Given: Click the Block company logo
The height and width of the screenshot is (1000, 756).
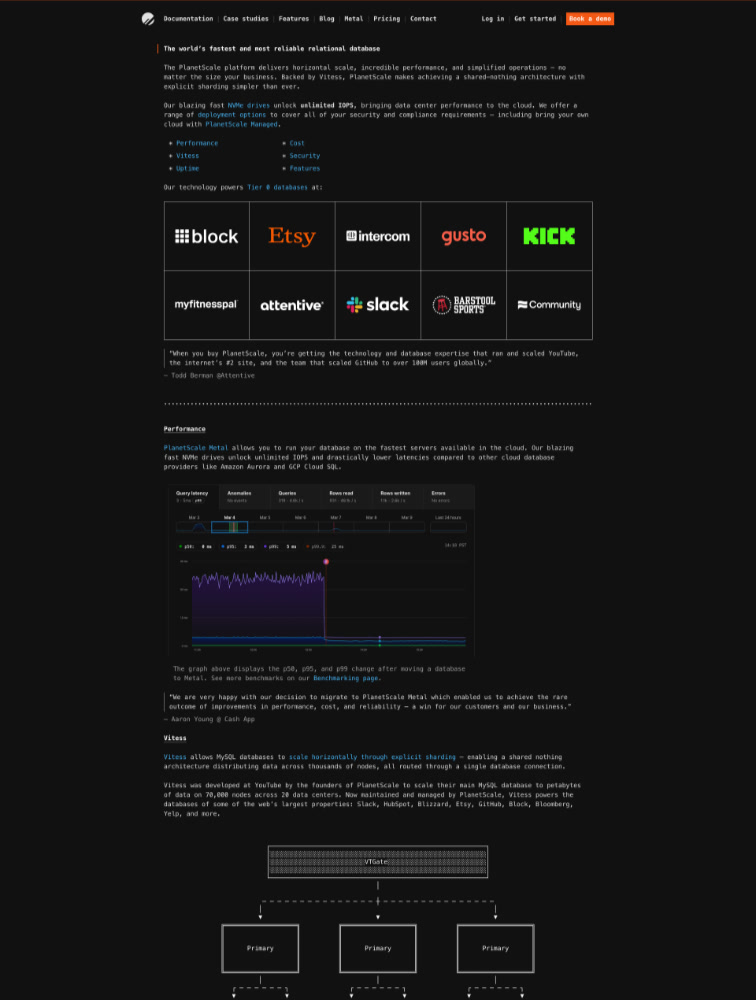Looking at the screenshot, I should (x=207, y=236).
